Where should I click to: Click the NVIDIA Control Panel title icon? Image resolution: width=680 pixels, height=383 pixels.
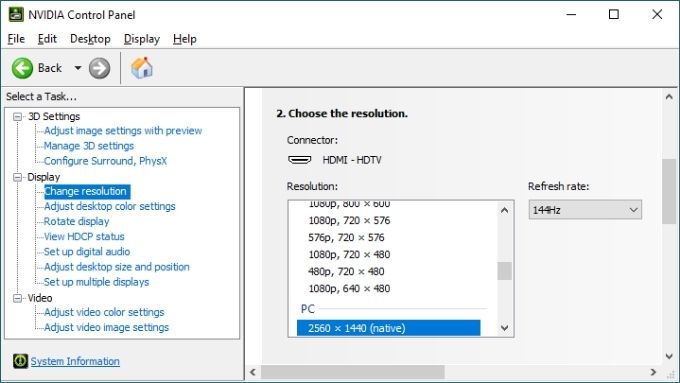16,14
